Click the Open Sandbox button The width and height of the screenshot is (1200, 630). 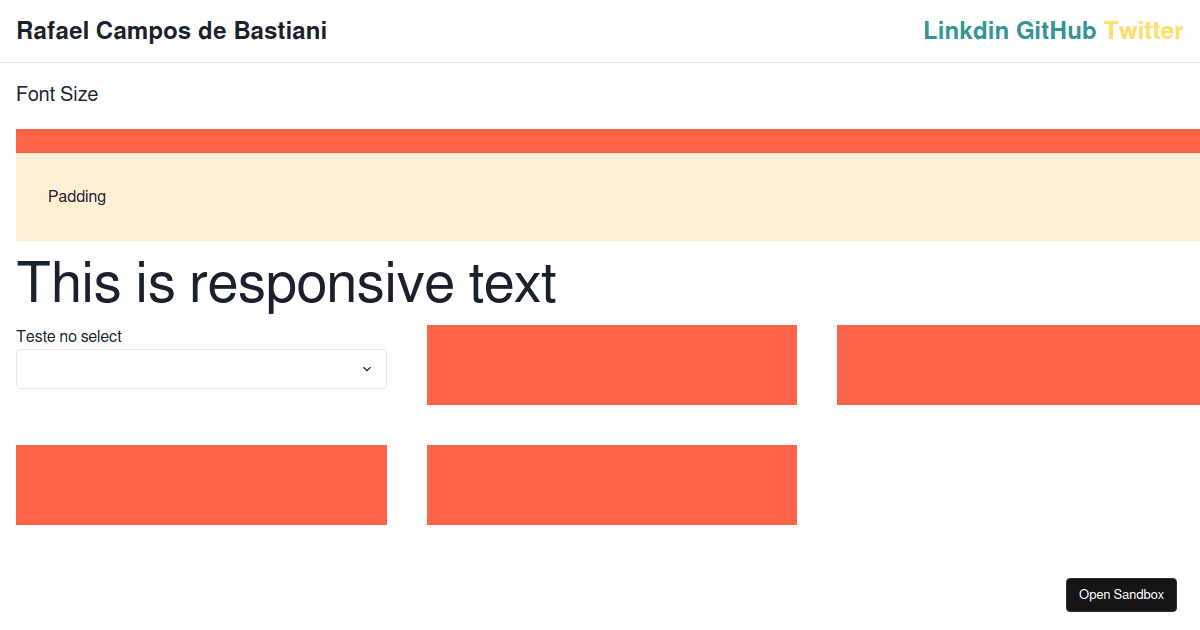click(1121, 595)
